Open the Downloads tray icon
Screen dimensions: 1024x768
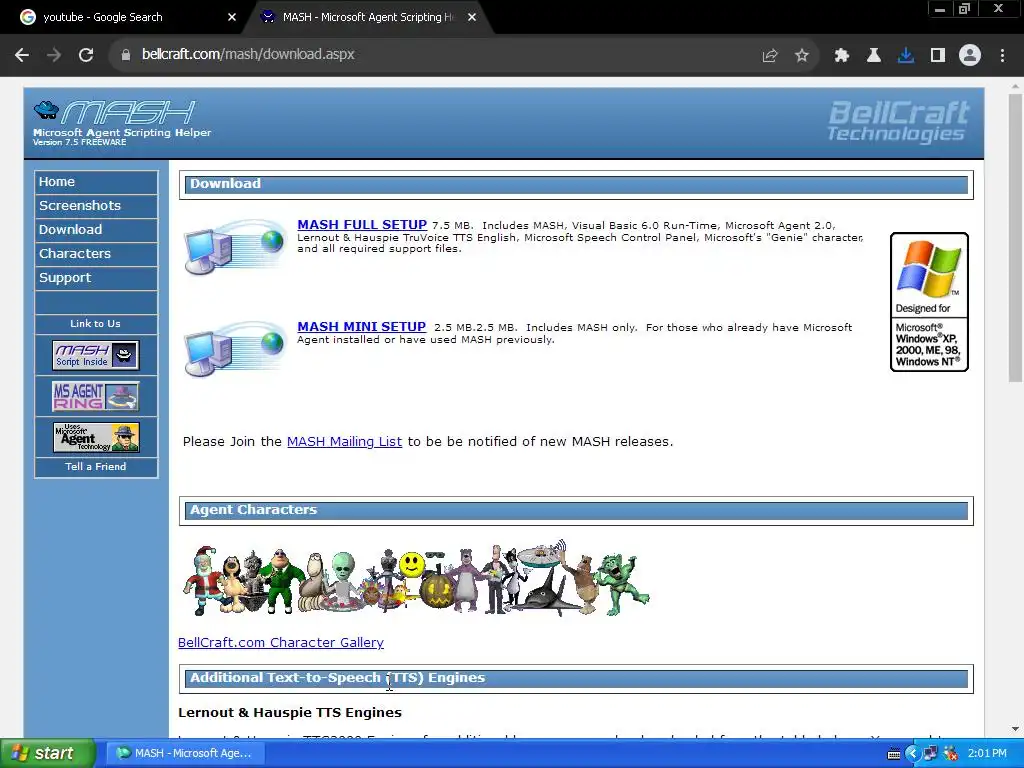tap(906, 56)
